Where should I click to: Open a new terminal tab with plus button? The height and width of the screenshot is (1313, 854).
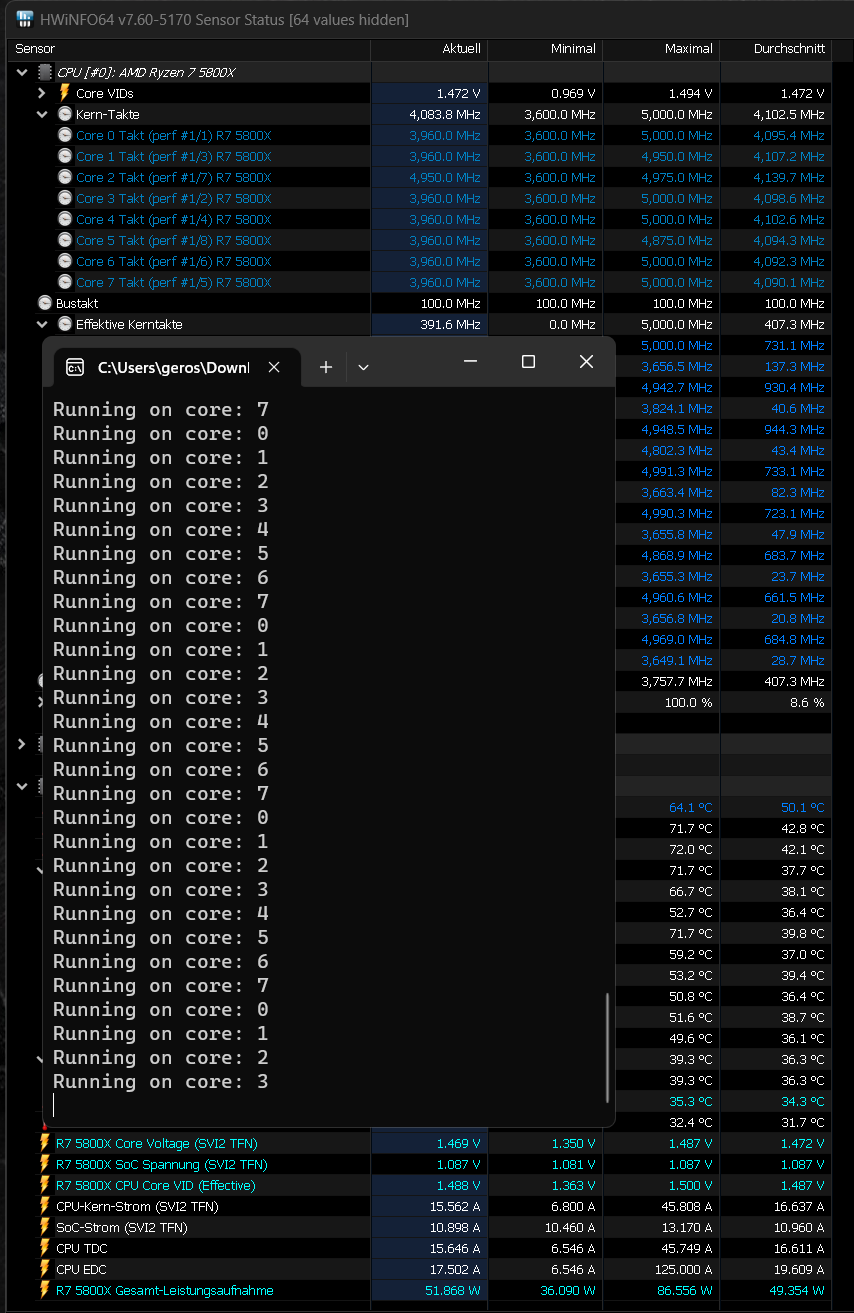point(325,367)
